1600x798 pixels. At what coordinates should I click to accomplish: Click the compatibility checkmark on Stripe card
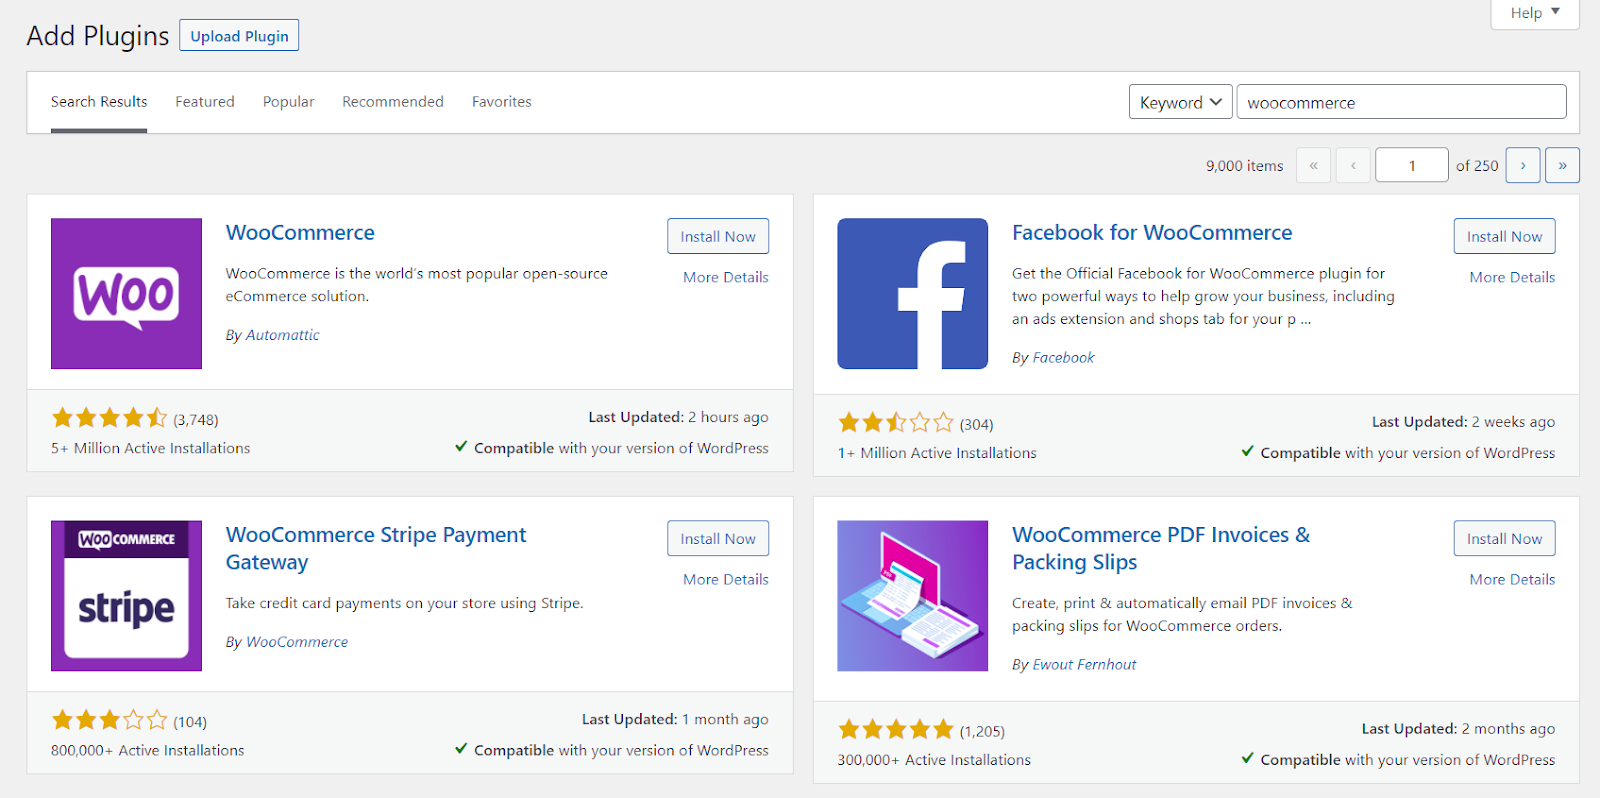[x=461, y=749]
